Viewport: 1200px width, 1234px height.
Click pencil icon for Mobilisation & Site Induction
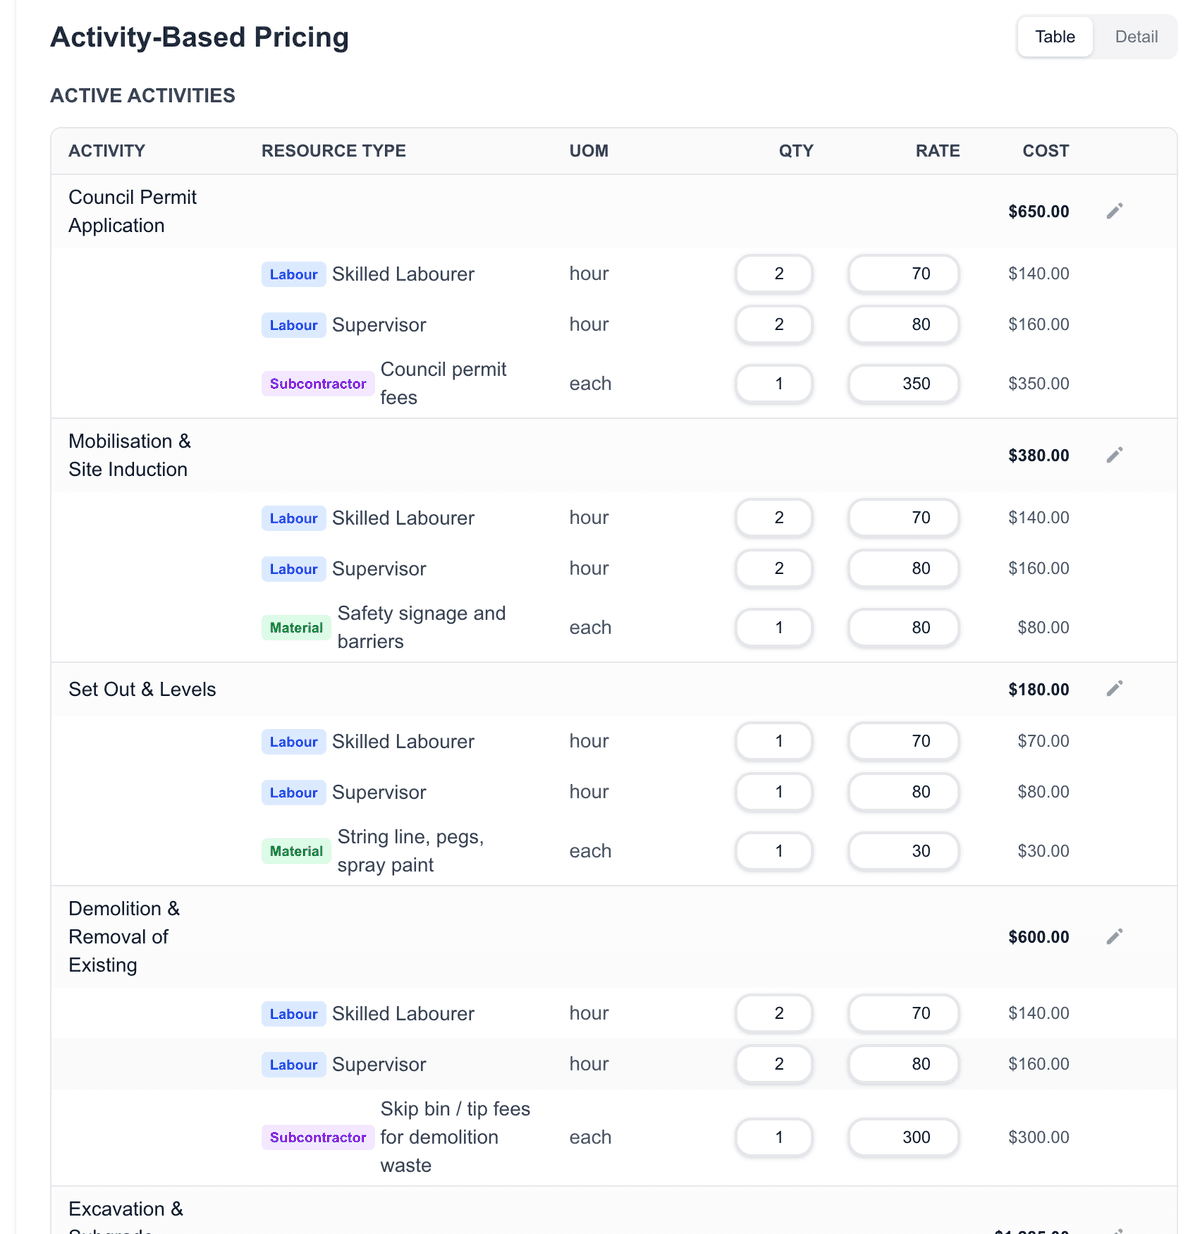pos(1114,455)
